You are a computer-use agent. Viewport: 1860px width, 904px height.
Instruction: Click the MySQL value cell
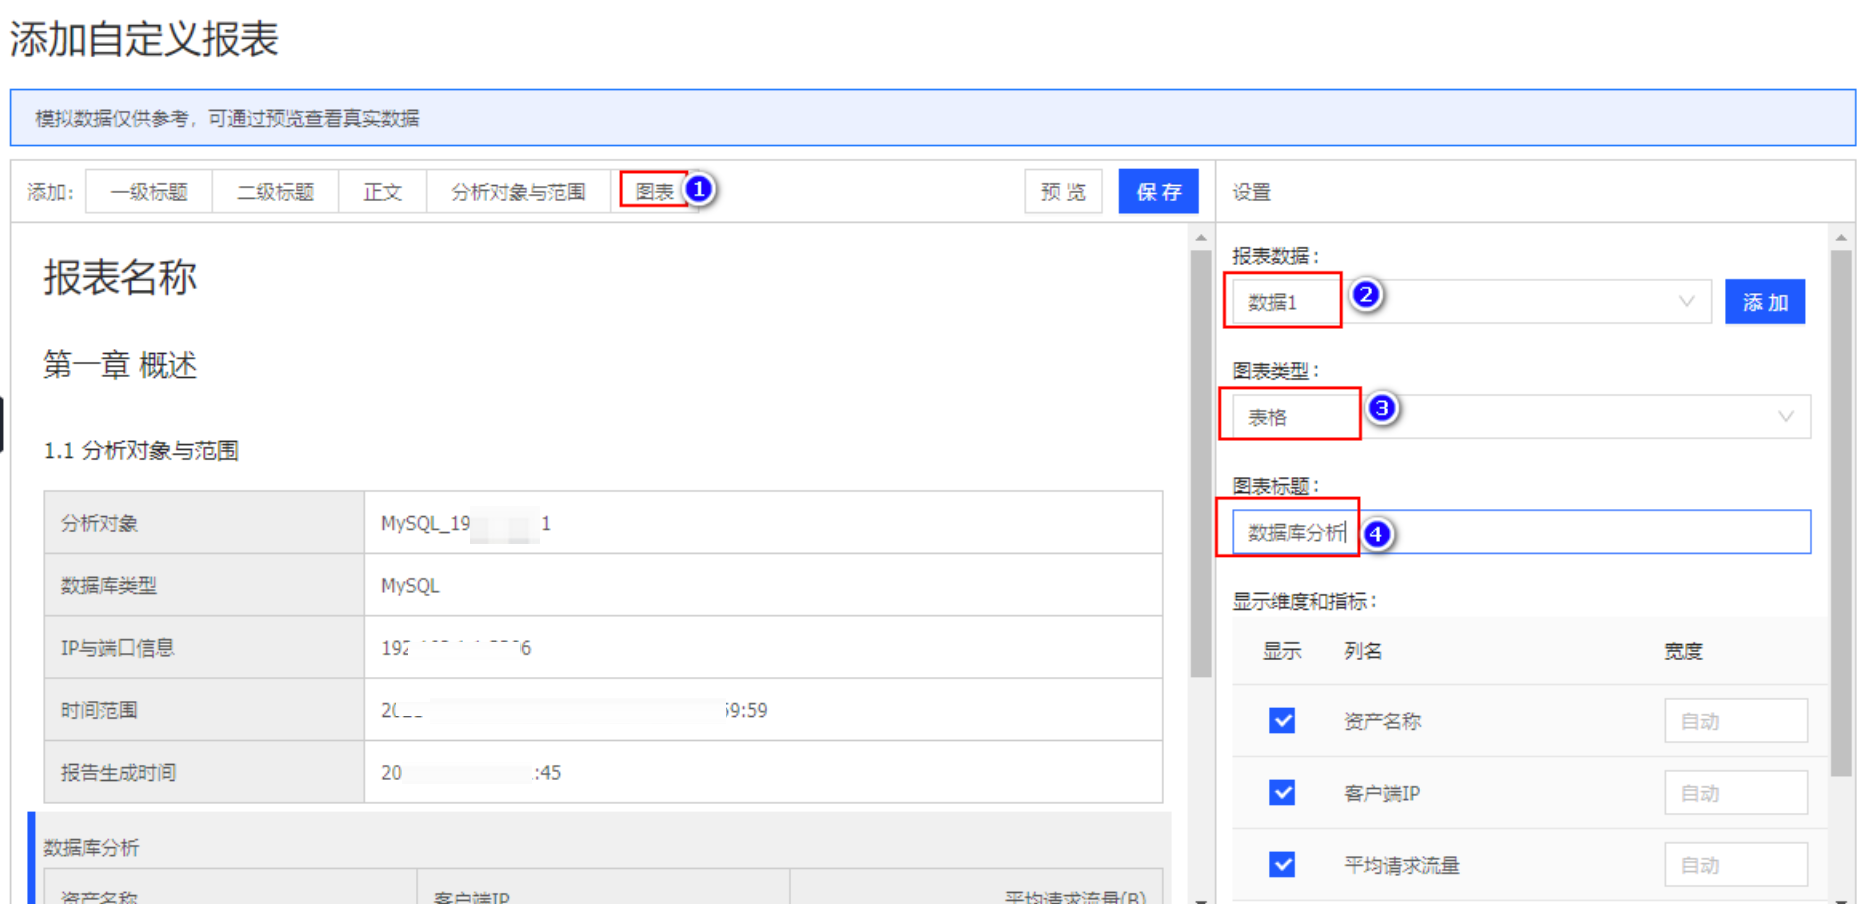(763, 586)
